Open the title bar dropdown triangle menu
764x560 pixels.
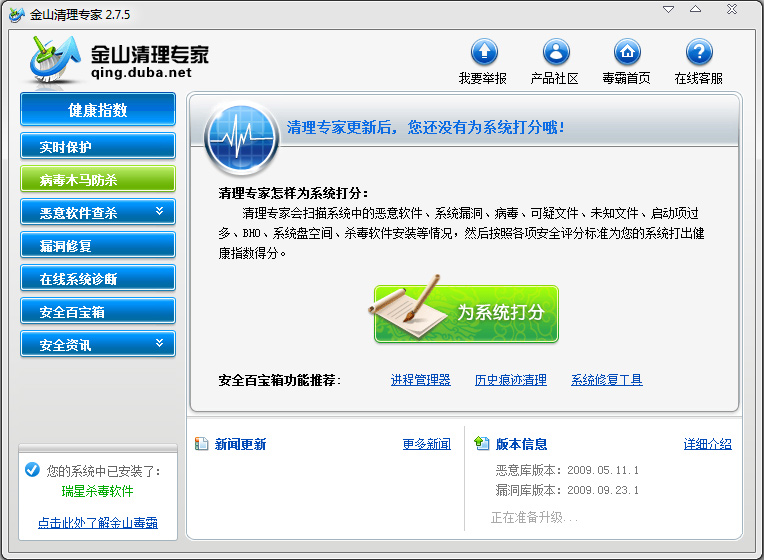click(x=668, y=9)
